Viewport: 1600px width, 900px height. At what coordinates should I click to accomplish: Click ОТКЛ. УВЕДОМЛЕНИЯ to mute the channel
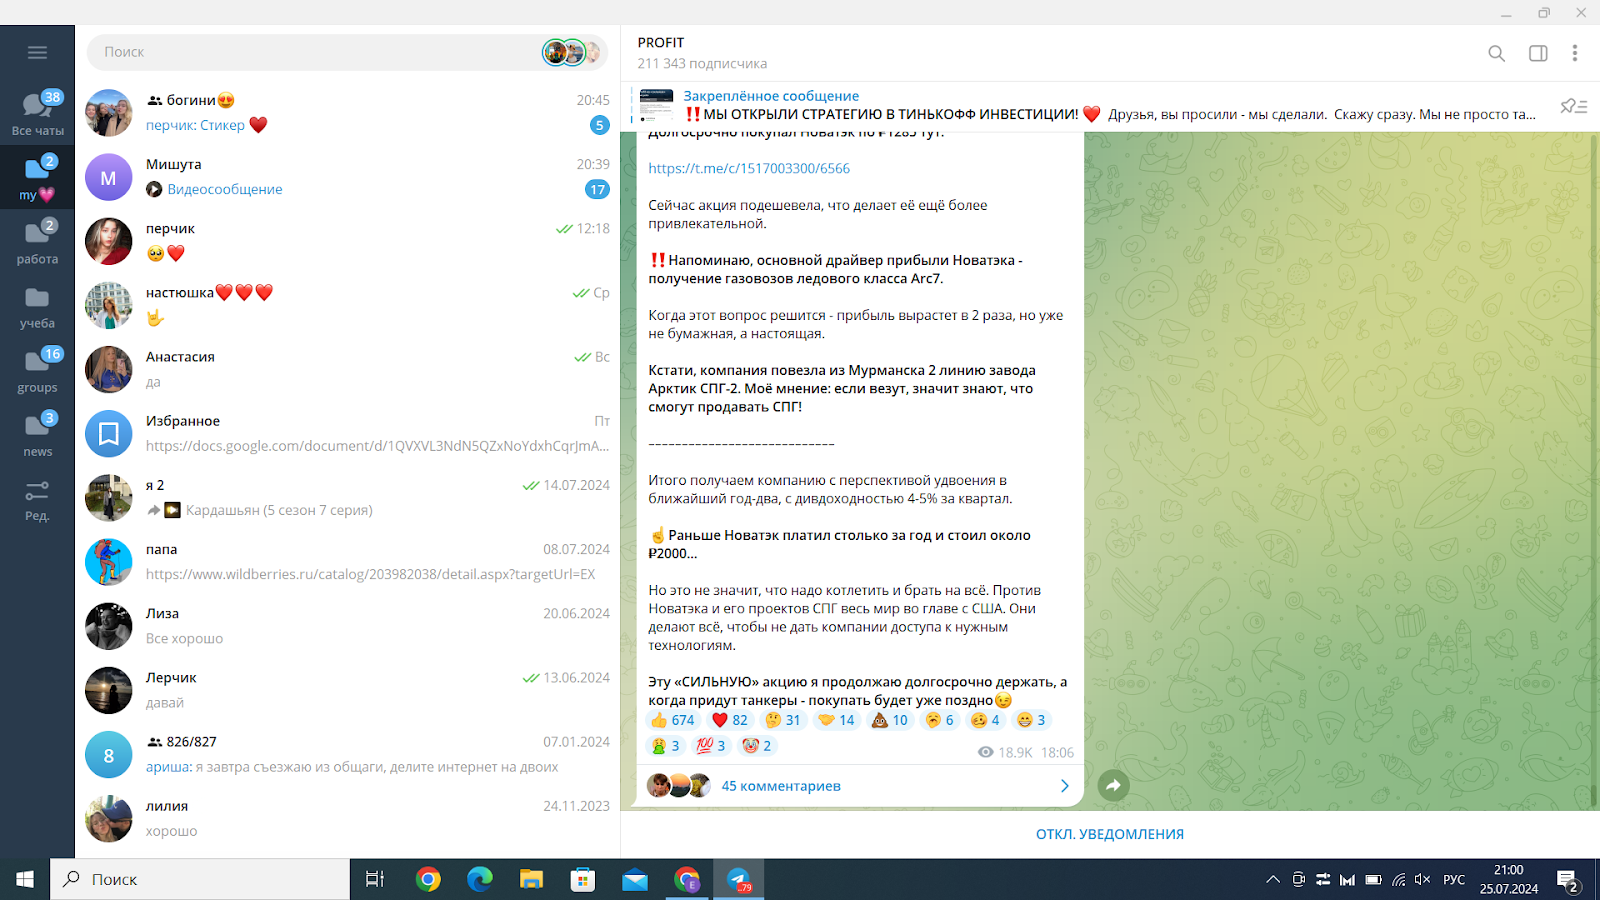pos(1110,834)
